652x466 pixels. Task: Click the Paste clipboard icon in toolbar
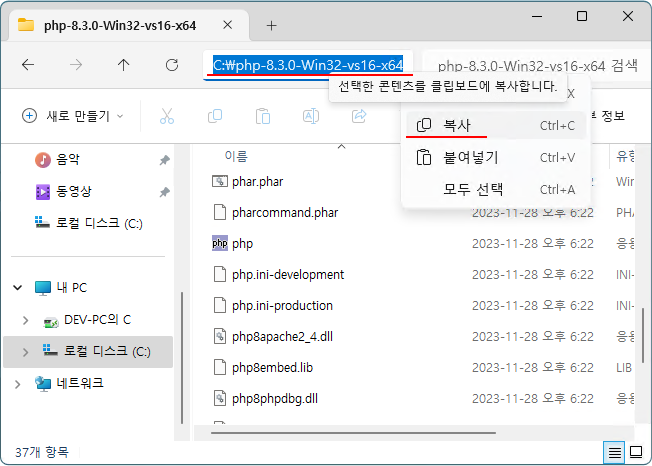click(x=263, y=116)
